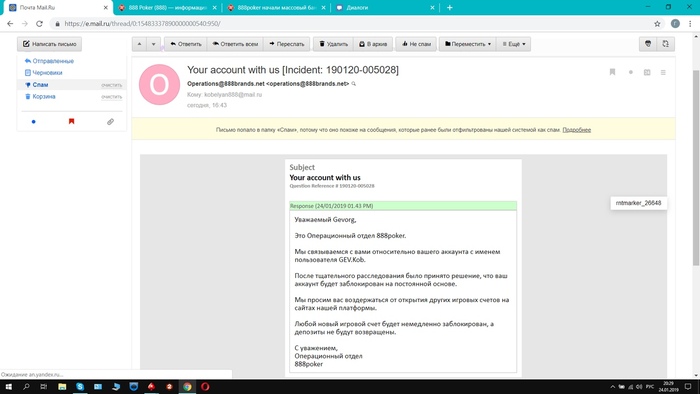Open the Переместить dropdown
This screenshot has height=394, width=700.
pyautogui.click(x=467, y=44)
